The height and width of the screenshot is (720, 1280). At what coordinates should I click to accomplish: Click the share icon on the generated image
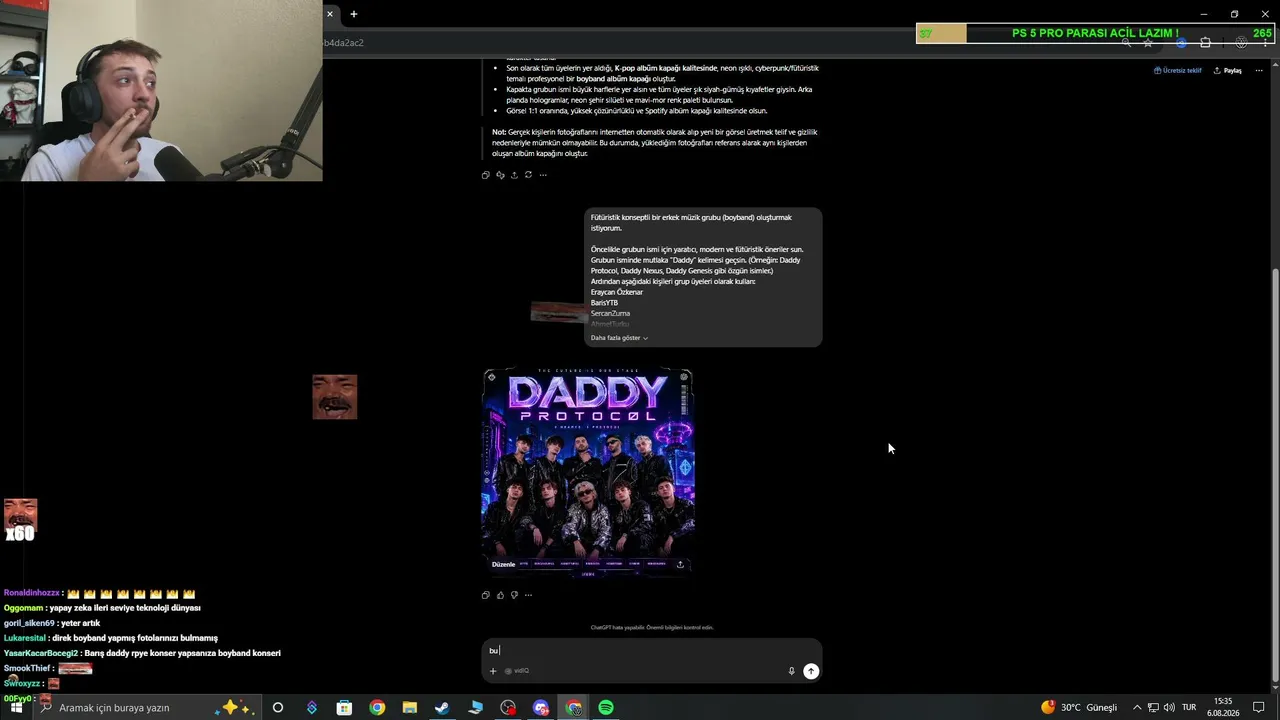tap(680, 564)
